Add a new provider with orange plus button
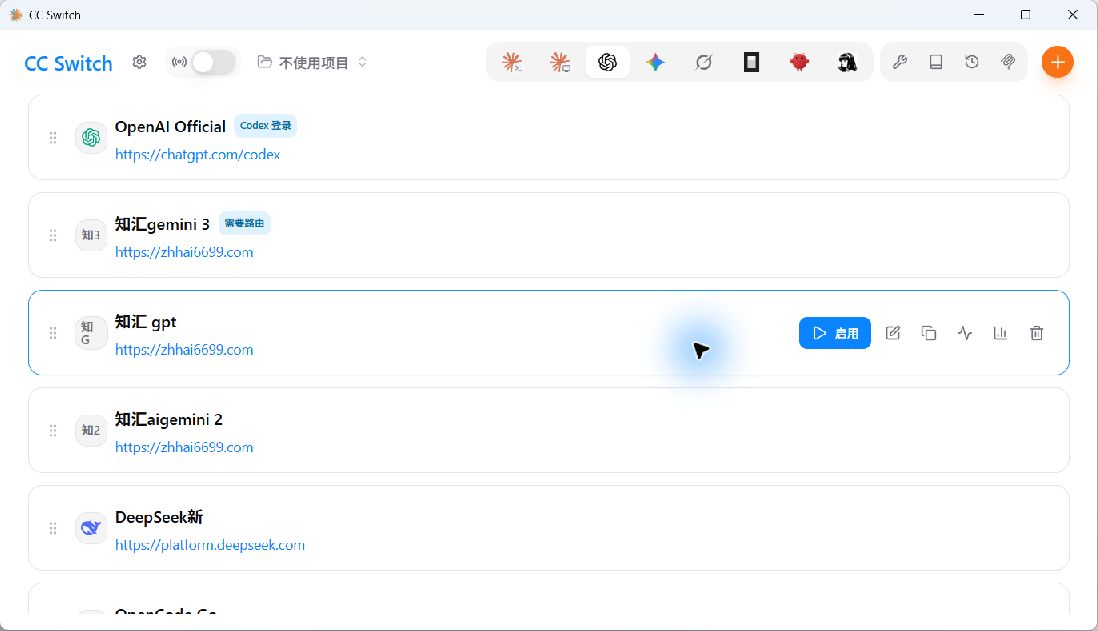 click(x=1057, y=62)
